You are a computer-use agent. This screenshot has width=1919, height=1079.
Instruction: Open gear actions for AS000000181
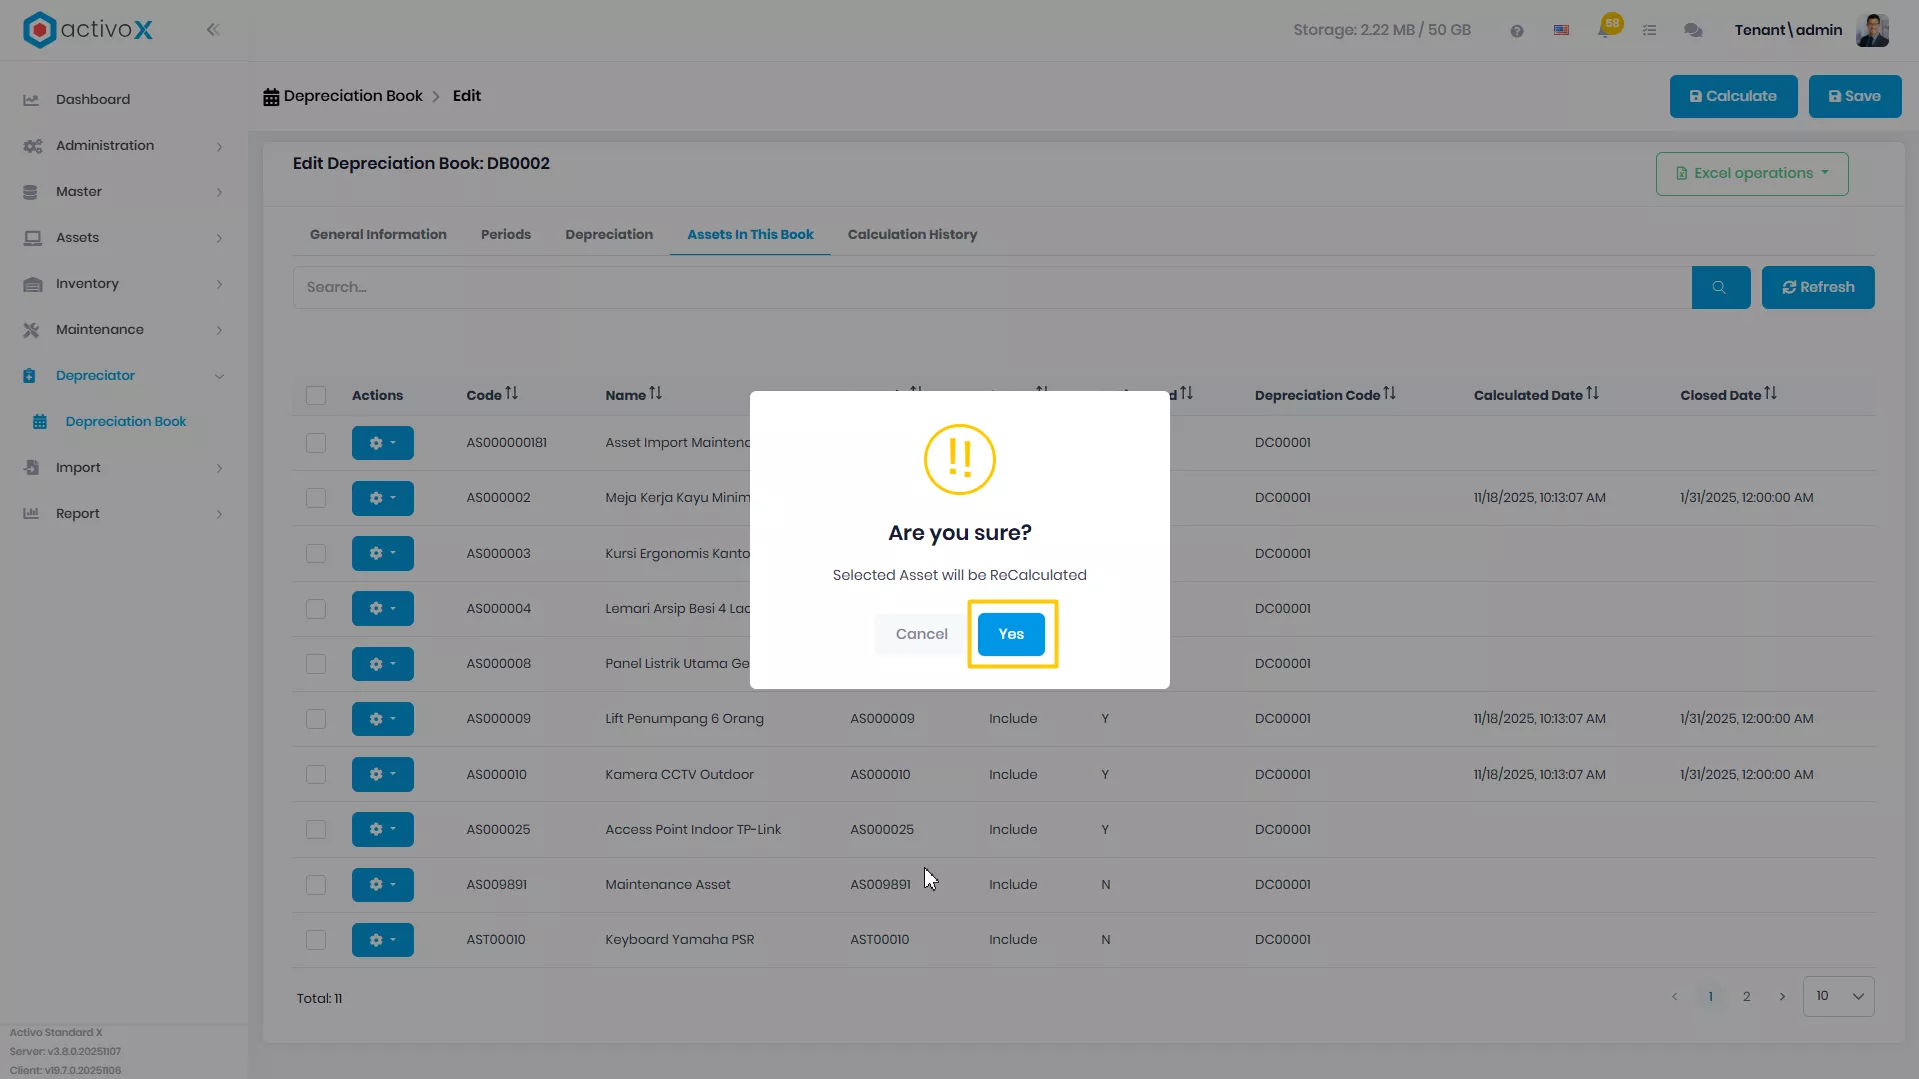(x=382, y=442)
